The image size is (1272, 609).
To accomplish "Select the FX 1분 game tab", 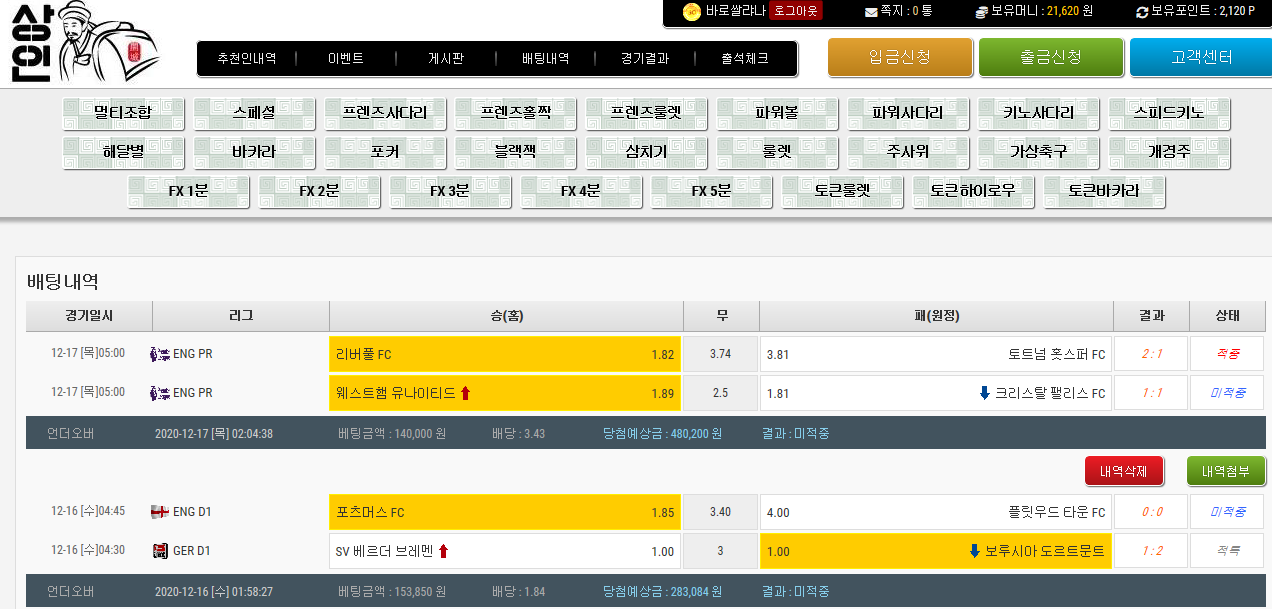I will coord(189,191).
